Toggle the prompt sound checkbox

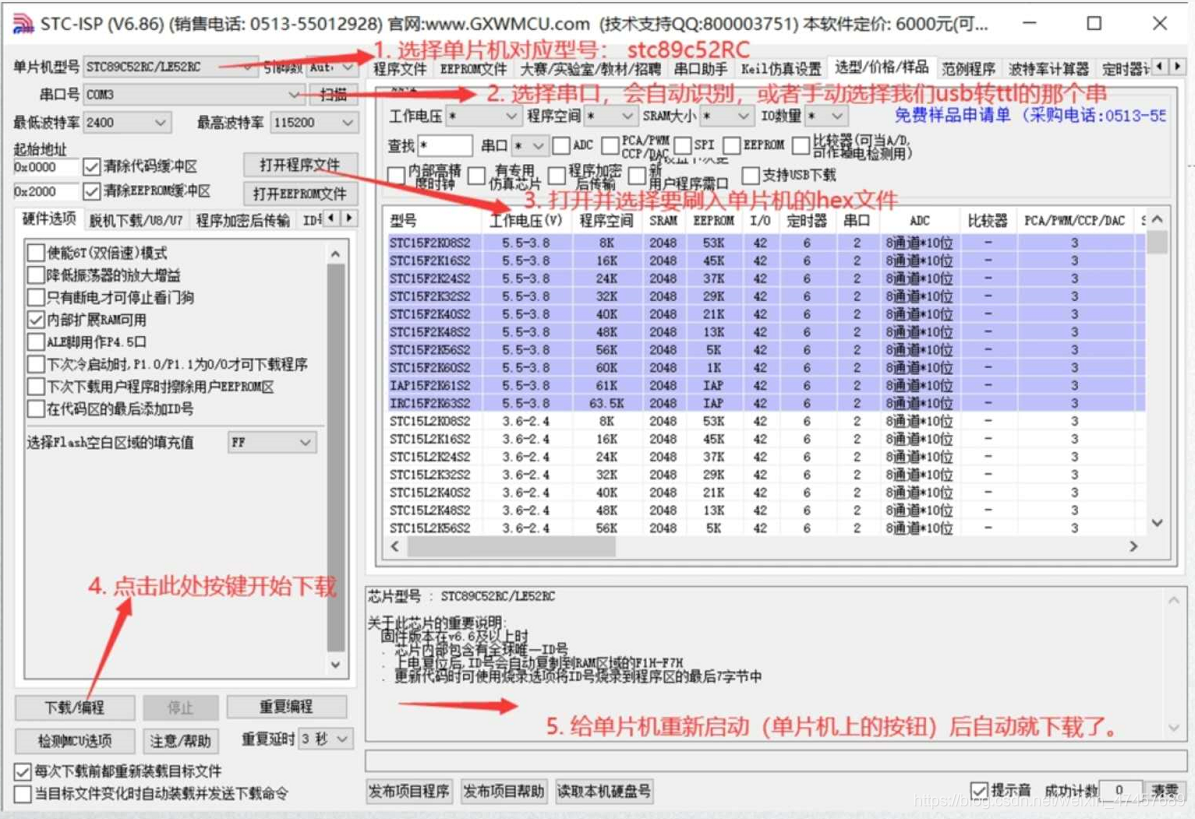pyautogui.click(x=979, y=790)
